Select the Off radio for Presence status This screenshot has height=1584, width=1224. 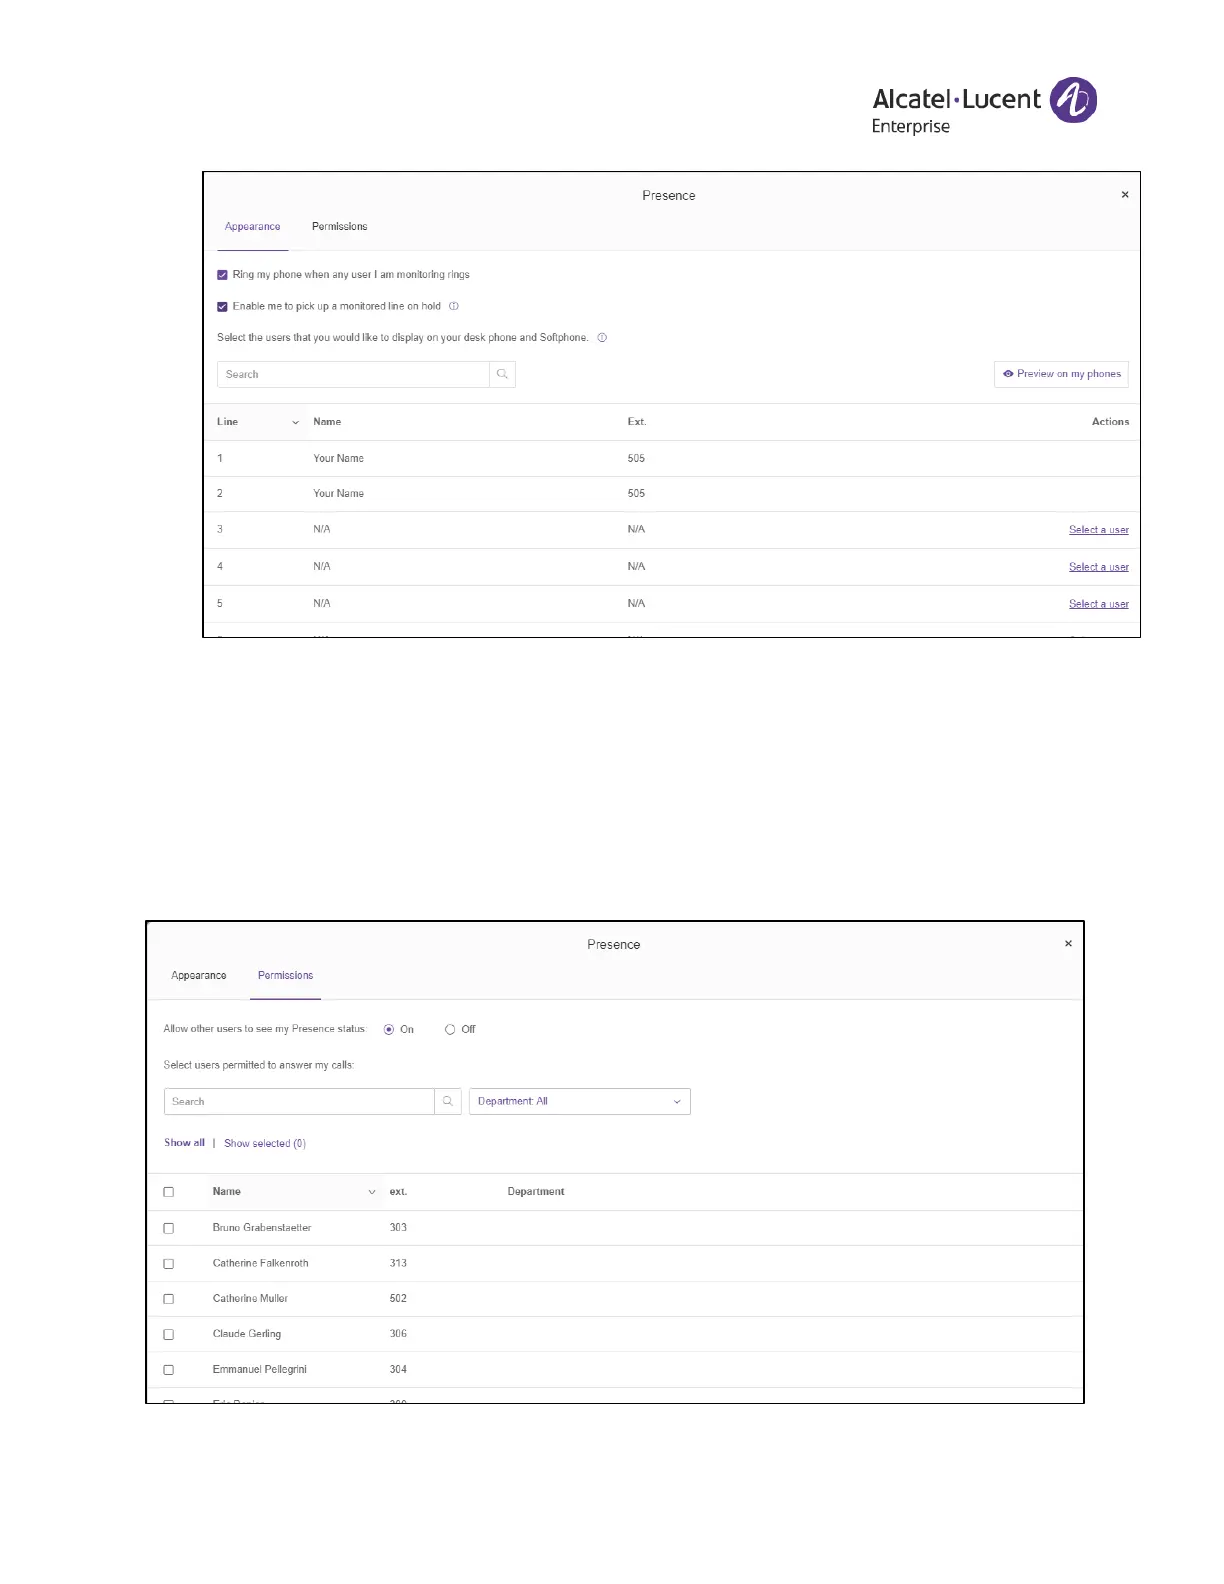click(450, 1030)
